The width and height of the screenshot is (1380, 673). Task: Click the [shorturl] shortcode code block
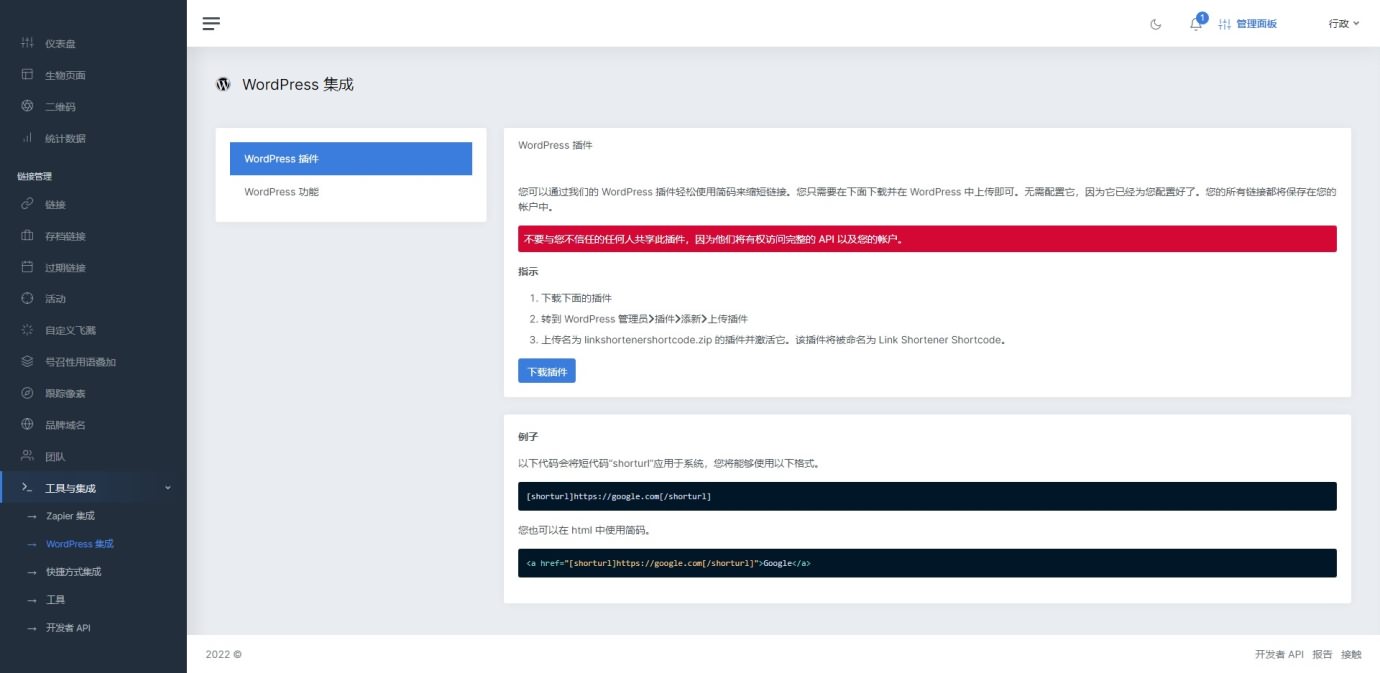(927, 496)
